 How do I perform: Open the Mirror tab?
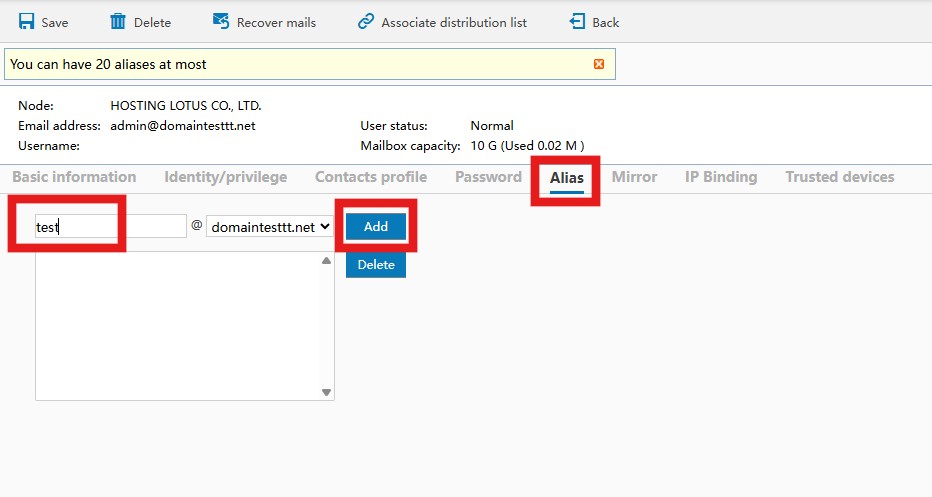634,177
